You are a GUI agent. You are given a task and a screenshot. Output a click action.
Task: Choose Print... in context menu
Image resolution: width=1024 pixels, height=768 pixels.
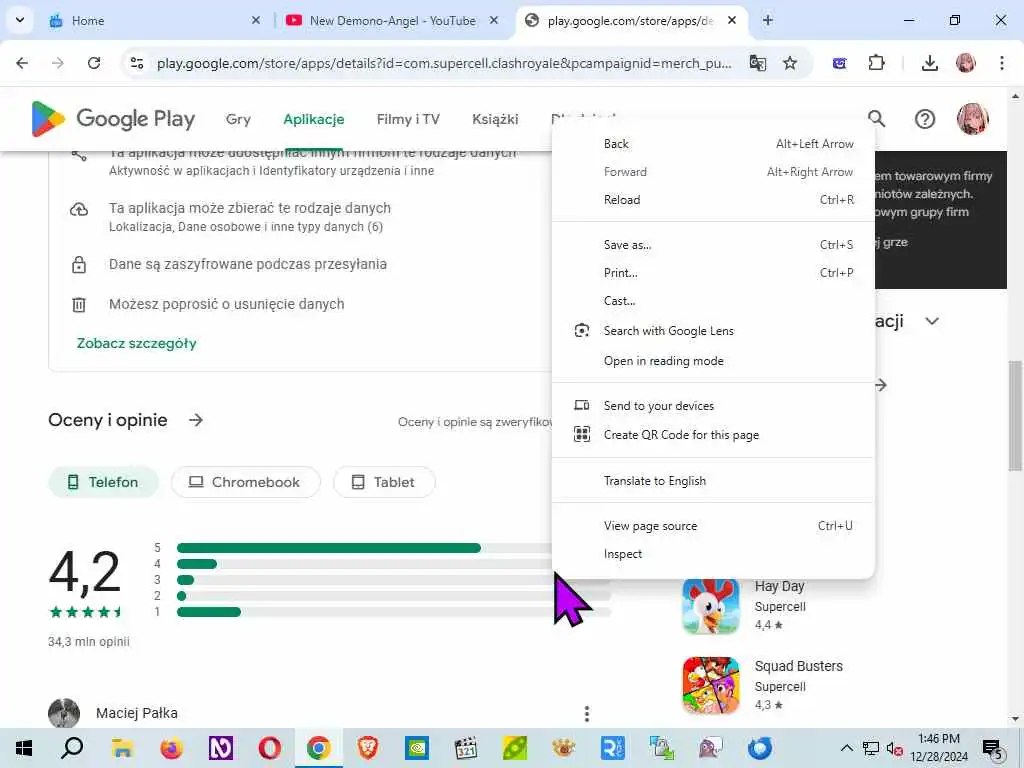coord(713,273)
